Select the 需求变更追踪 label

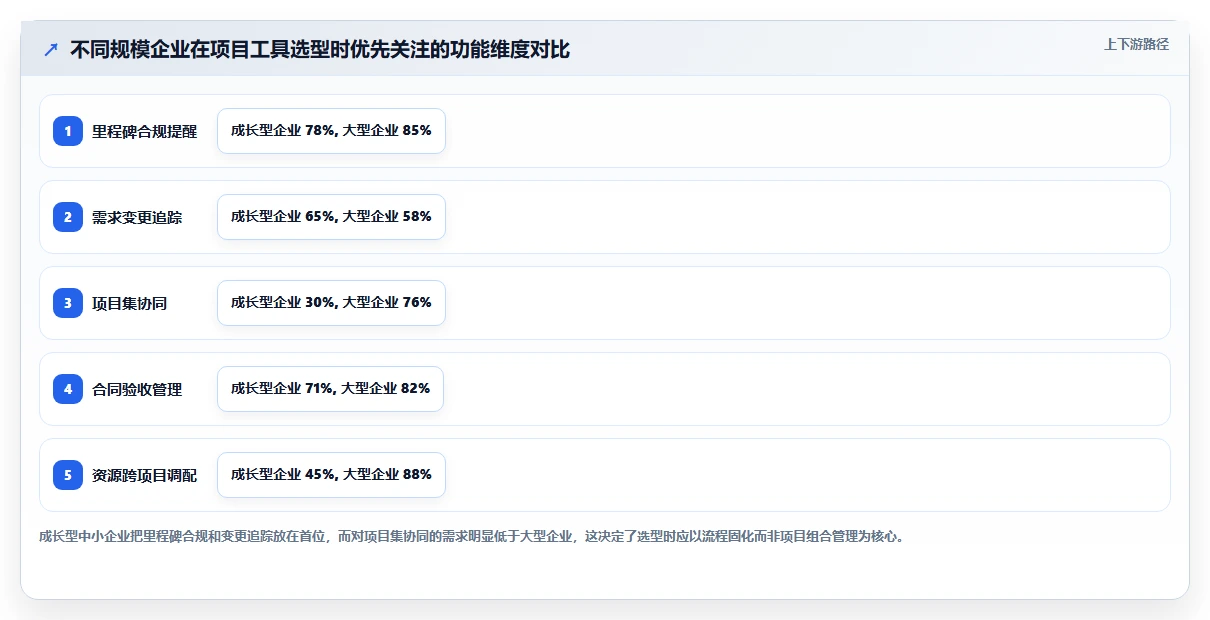coord(137,217)
